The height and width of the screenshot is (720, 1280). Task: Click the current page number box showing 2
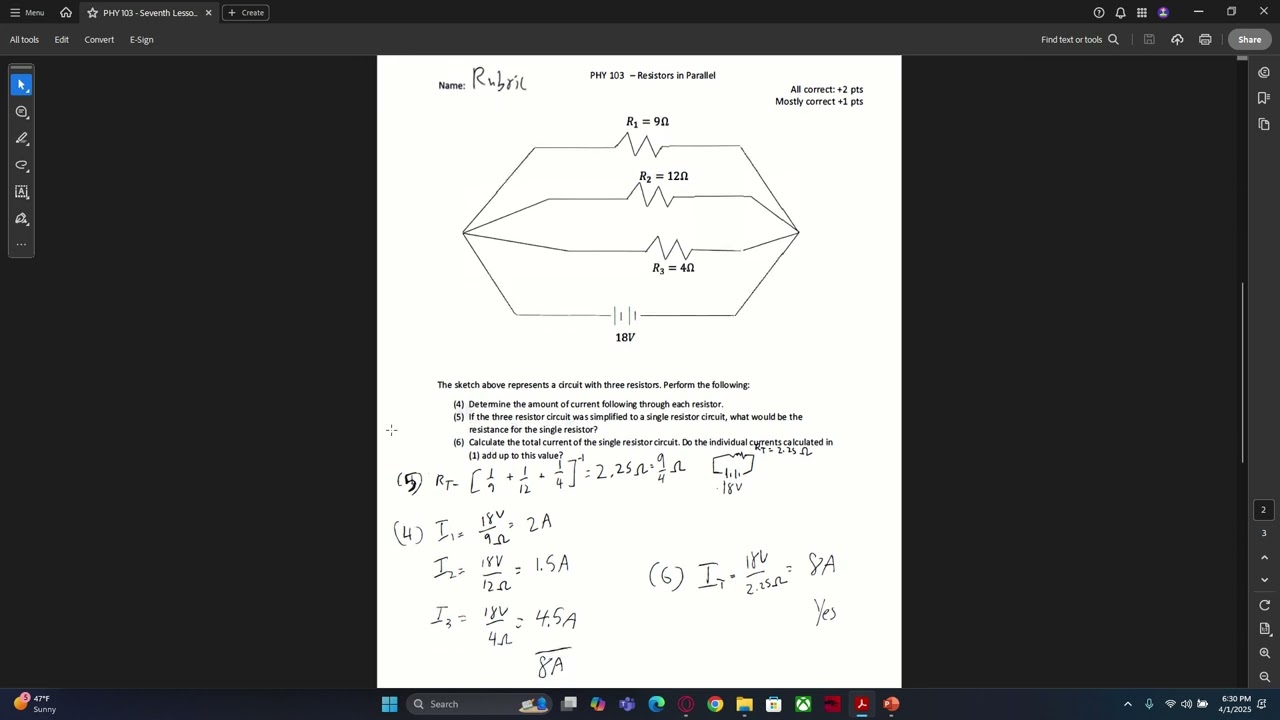pos(1263,510)
